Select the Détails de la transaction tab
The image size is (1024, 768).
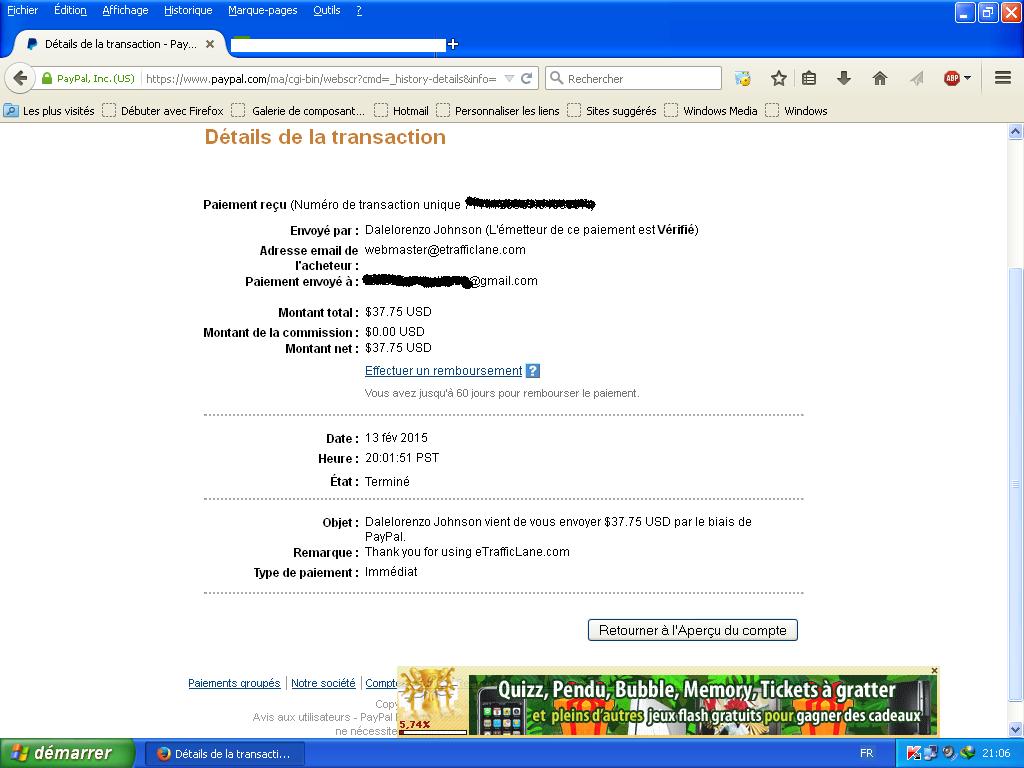tap(120, 44)
